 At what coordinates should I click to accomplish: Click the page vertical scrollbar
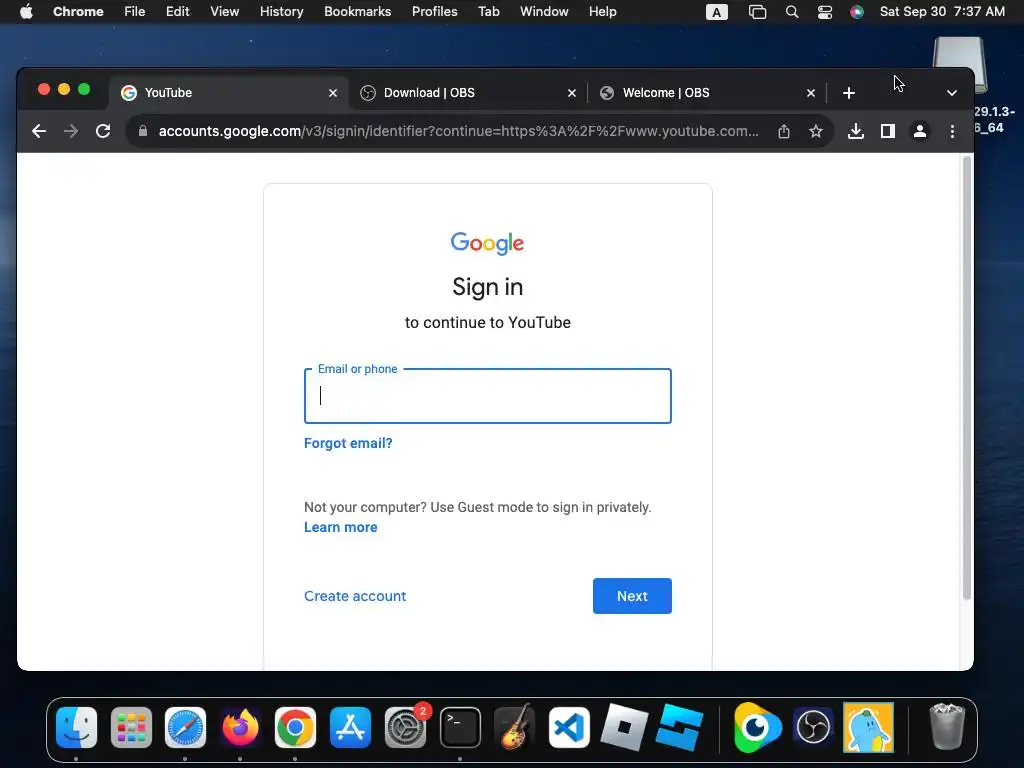point(967,377)
